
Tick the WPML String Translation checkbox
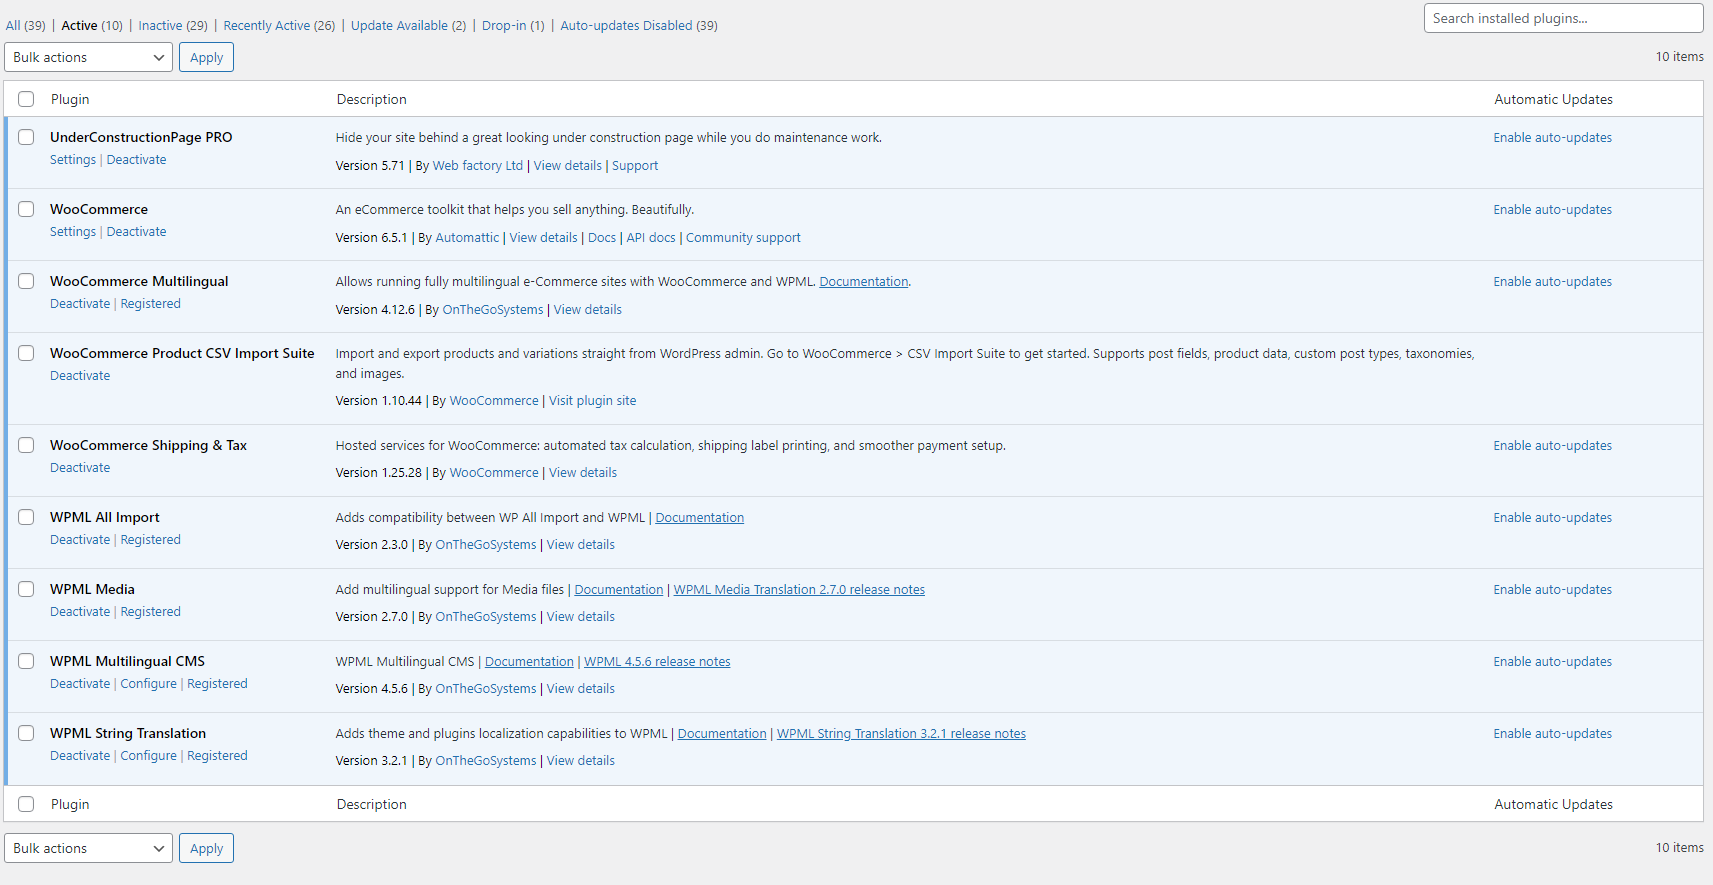26,733
